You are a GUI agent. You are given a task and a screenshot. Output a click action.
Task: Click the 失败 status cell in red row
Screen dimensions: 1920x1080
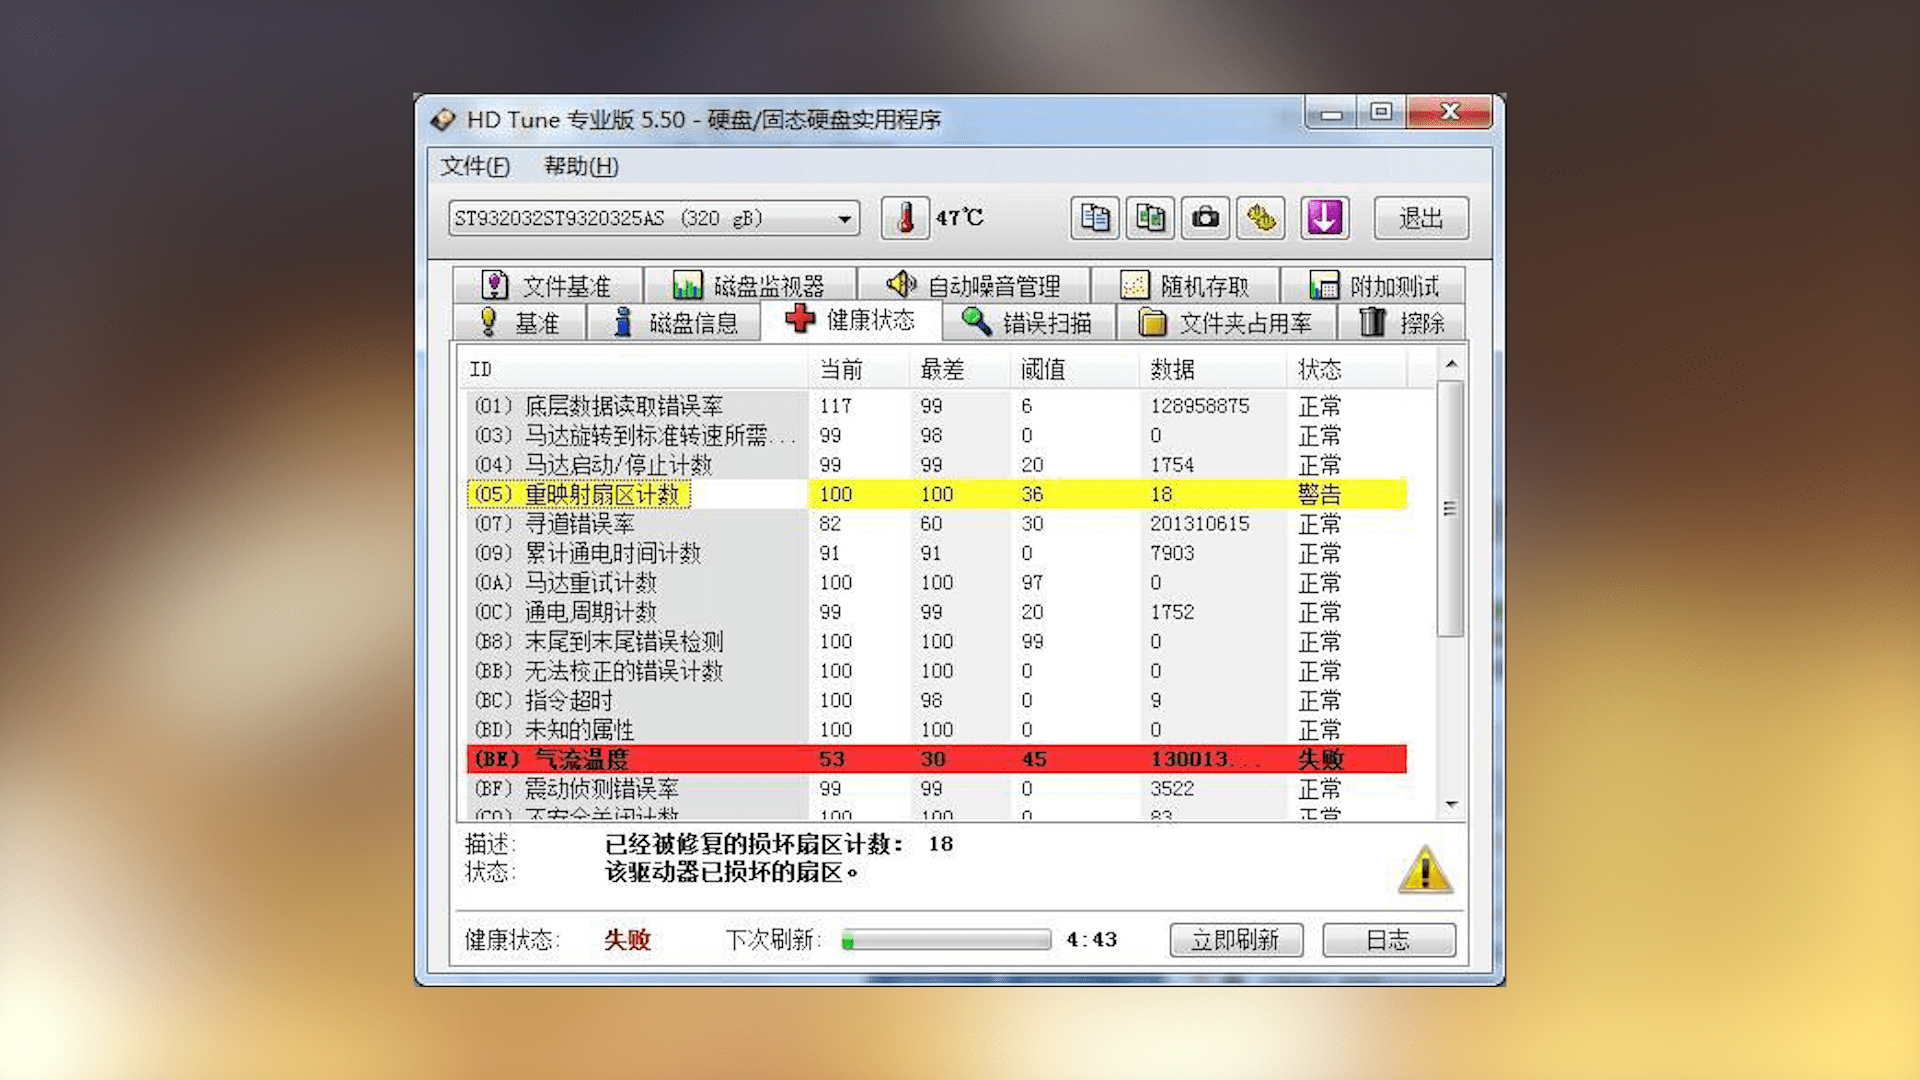click(x=1320, y=759)
